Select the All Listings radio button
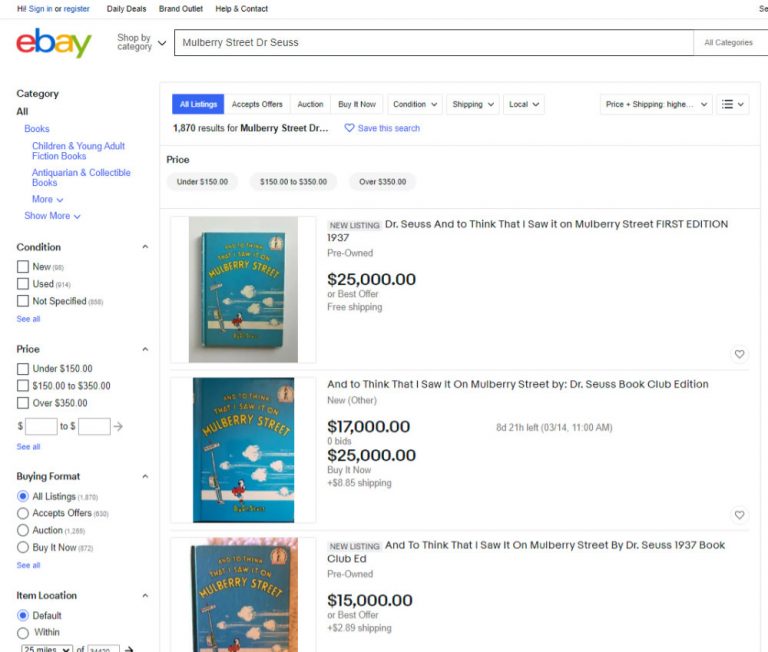The image size is (768, 652). [23, 496]
